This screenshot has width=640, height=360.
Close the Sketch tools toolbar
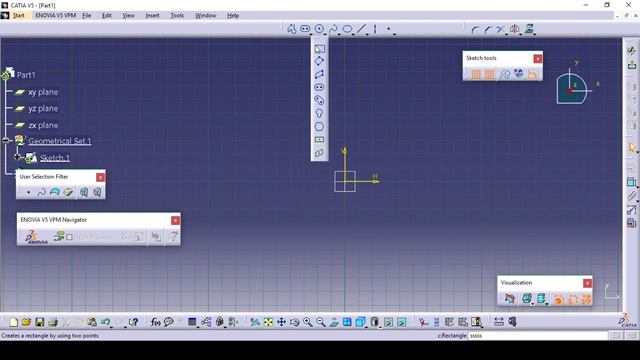(x=538, y=59)
